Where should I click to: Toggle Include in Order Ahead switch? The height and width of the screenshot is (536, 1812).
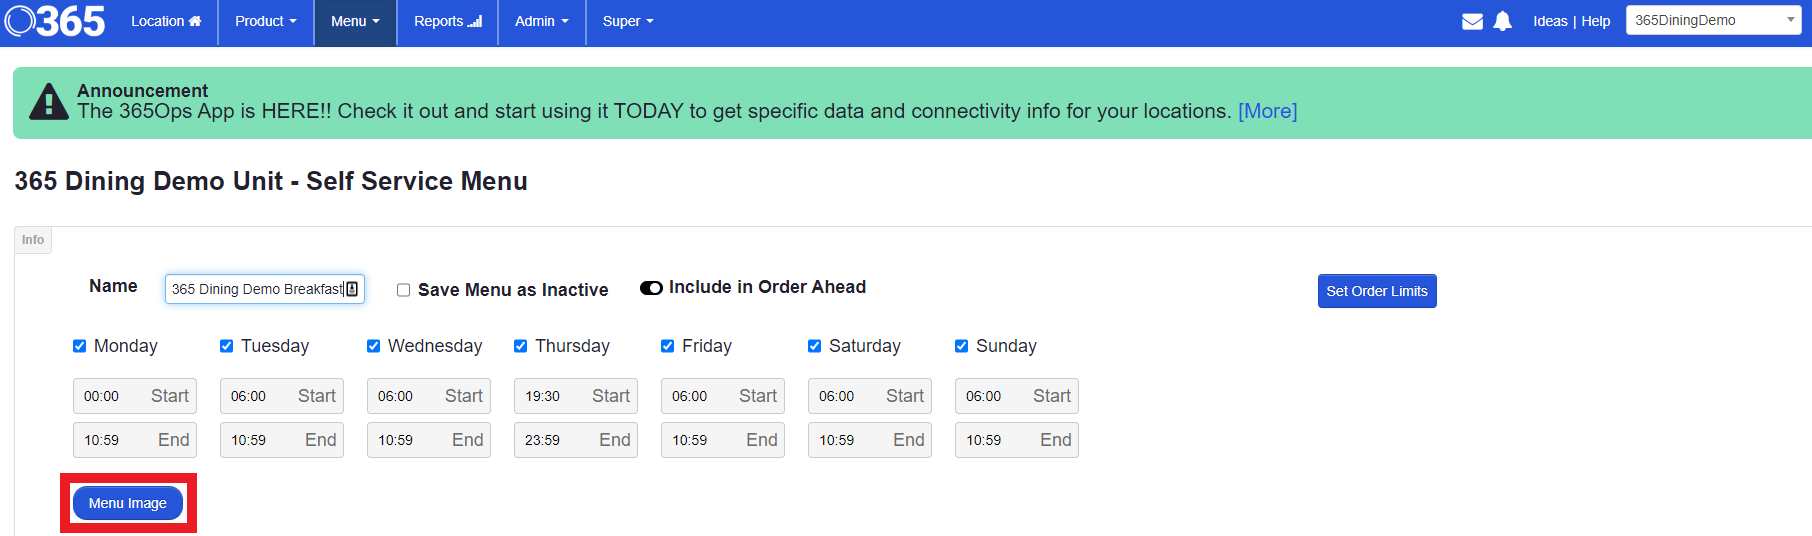click(x=651, y=288)
